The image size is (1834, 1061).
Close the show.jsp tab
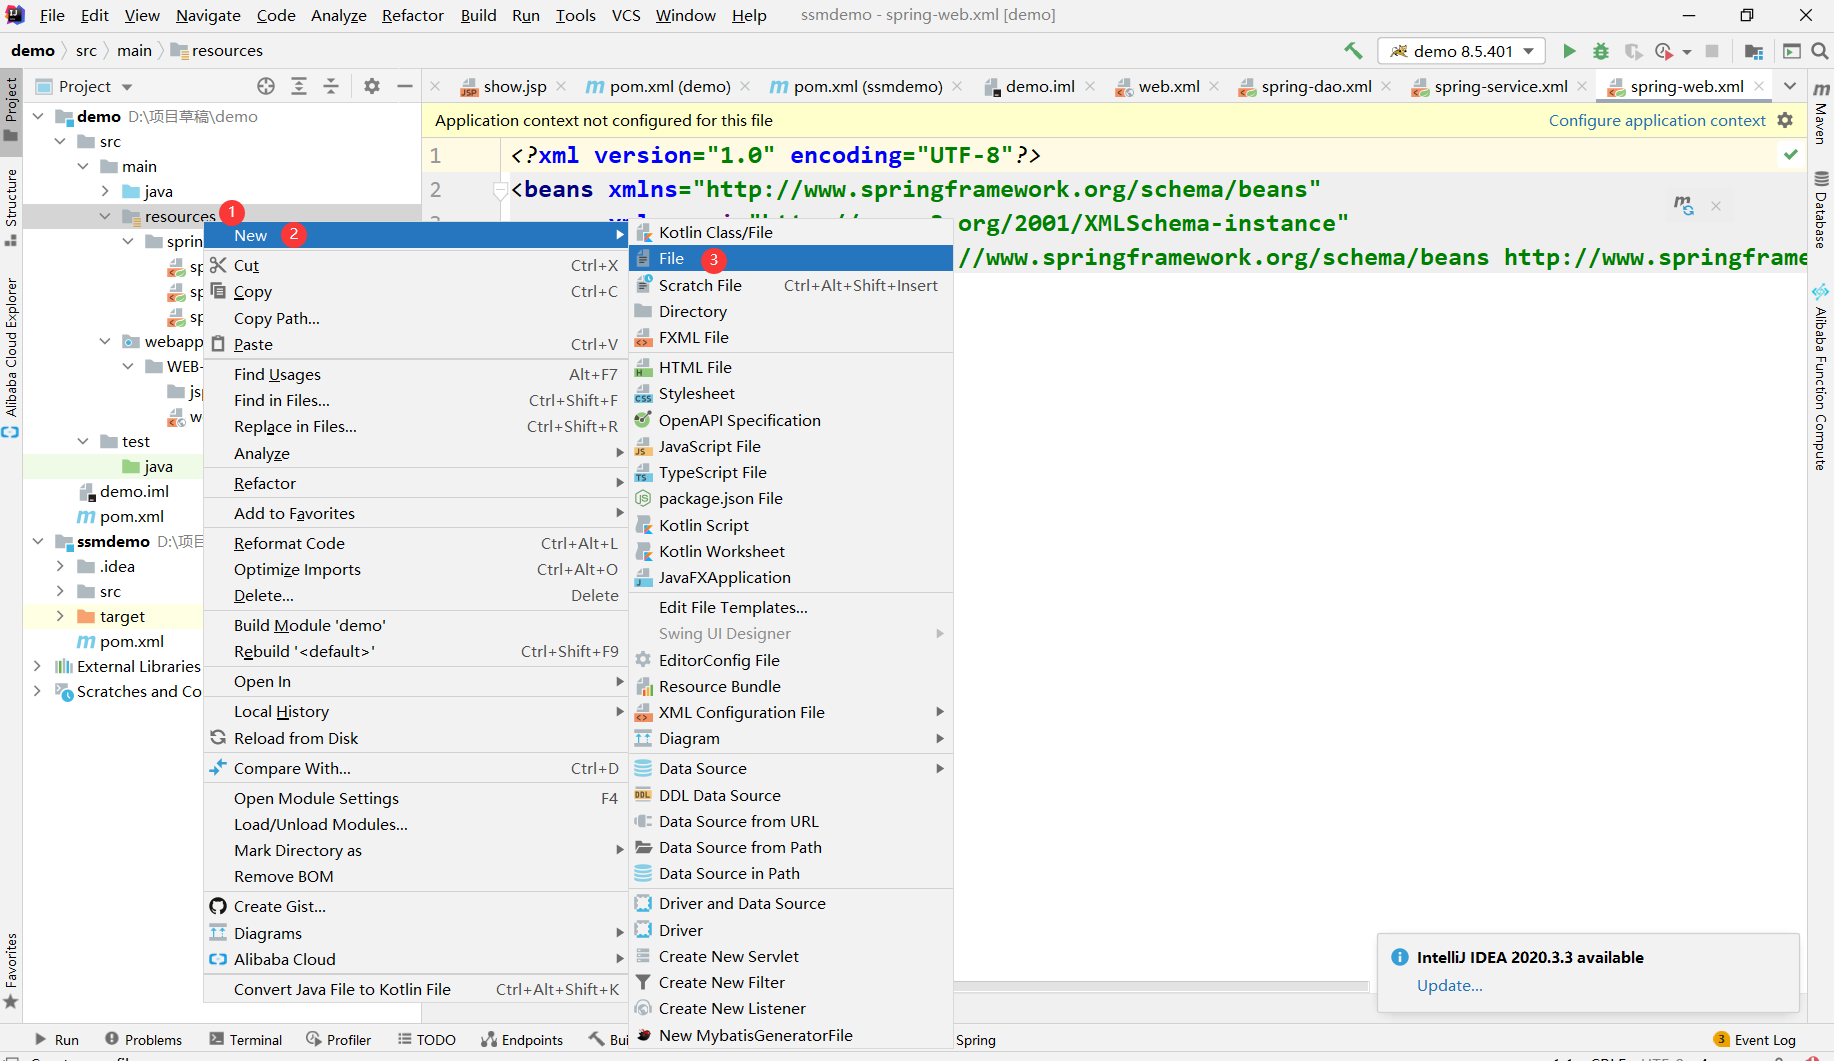[561, 86]
